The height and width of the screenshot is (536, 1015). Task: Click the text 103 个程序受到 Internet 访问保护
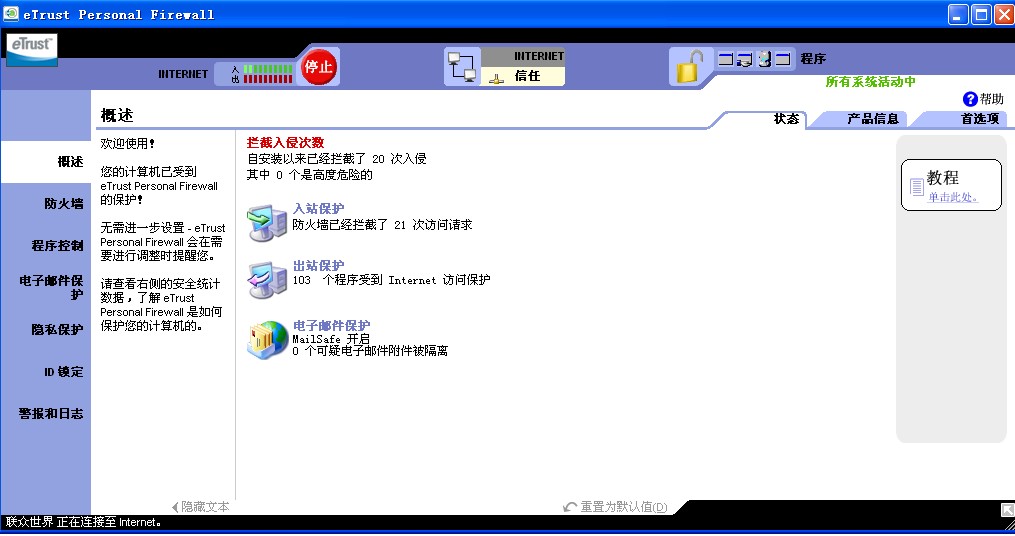click(x=391, y=280)
